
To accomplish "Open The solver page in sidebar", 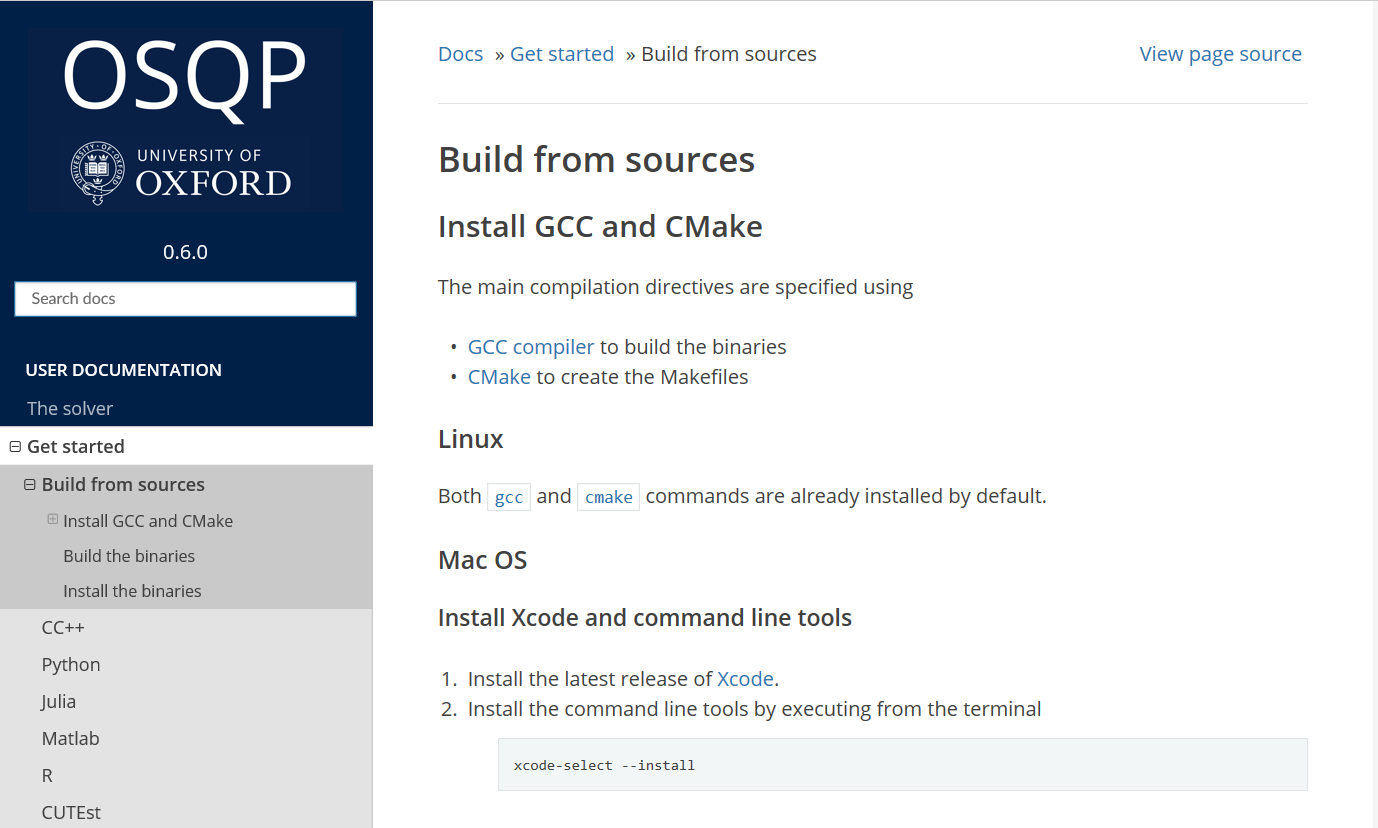I will click(70, 408).
